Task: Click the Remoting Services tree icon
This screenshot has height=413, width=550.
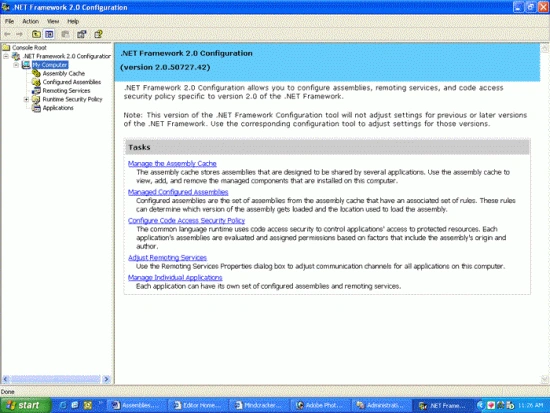Action: 36,91
